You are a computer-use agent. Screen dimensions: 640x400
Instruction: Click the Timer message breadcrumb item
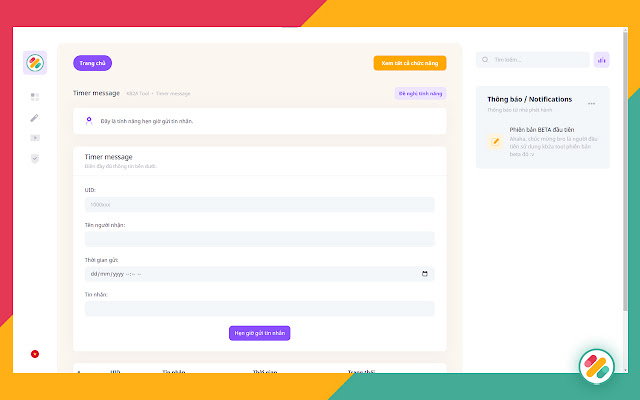(173, 93)
